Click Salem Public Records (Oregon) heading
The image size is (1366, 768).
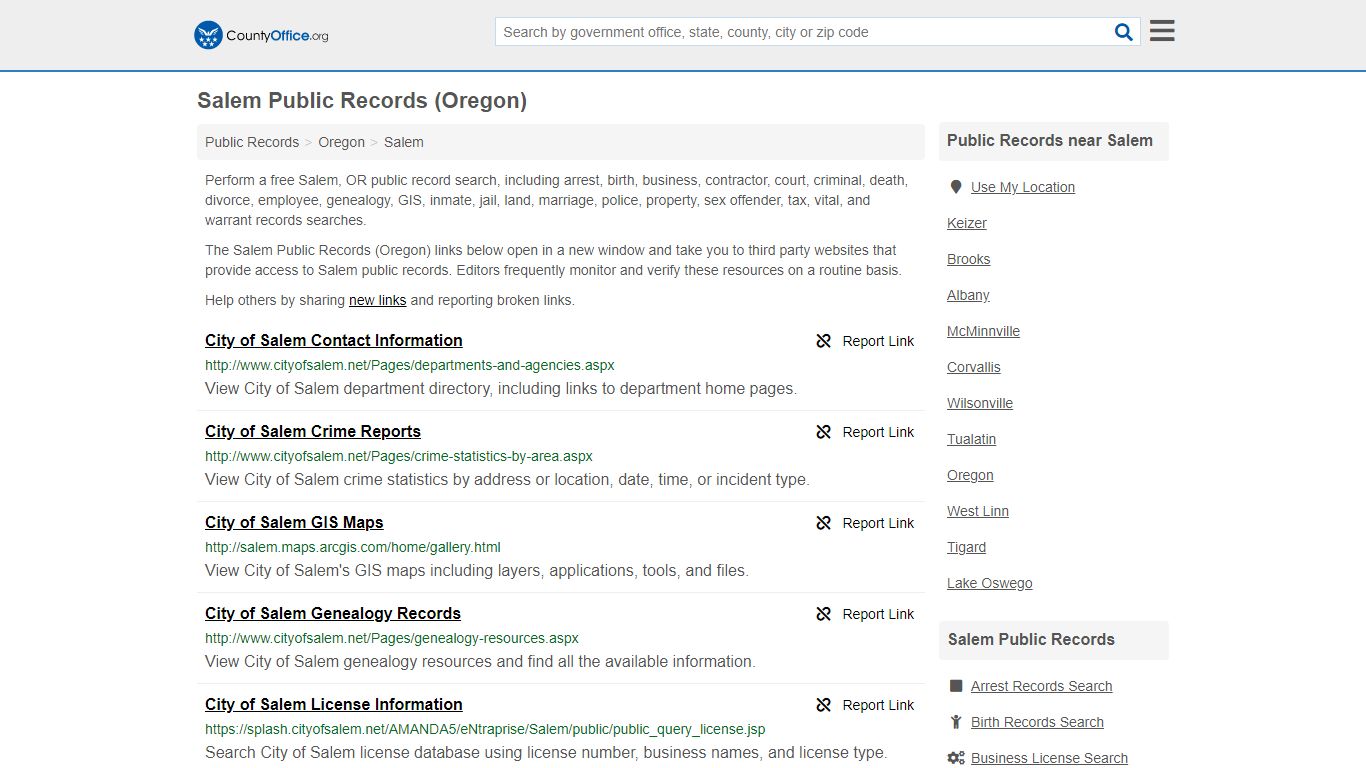[x=362, y=100]
